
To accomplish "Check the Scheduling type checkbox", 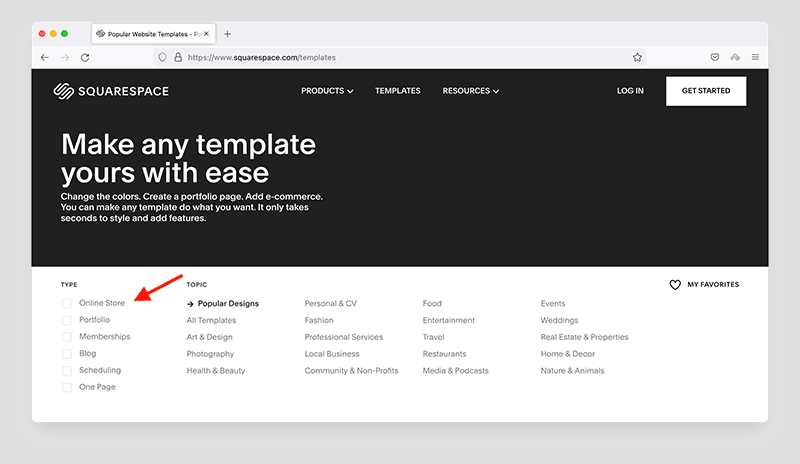I will tap(67, 371).
